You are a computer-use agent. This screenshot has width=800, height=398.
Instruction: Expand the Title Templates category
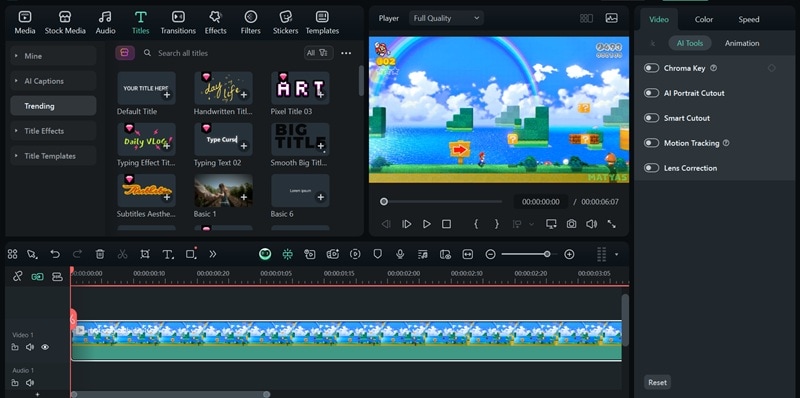pyautogui.click(x=53, y=156)
